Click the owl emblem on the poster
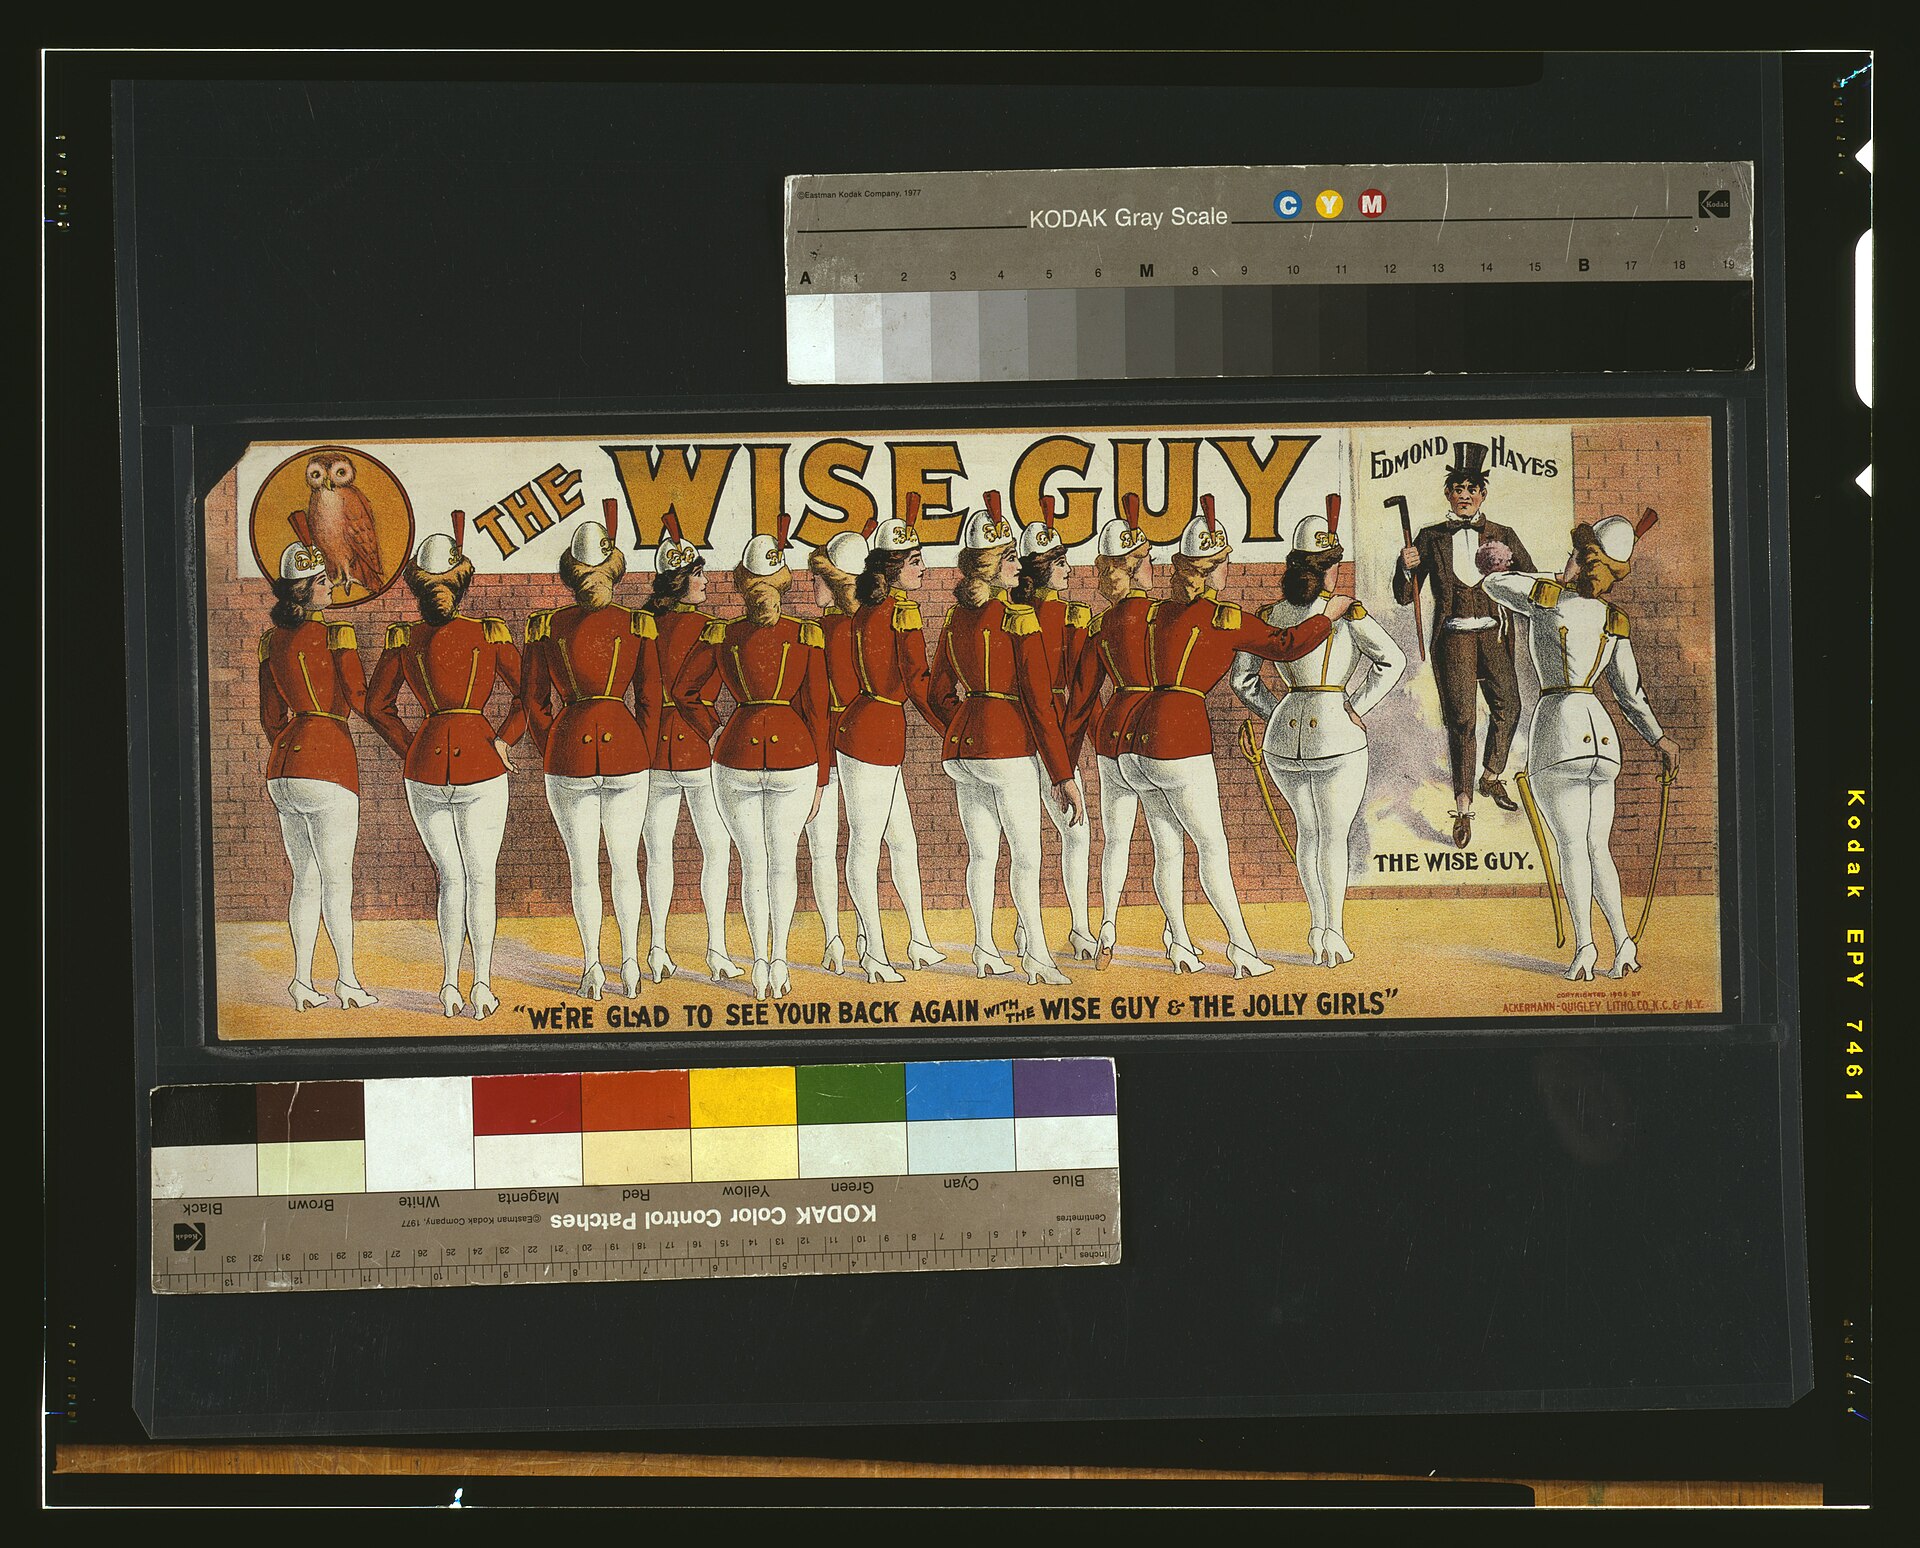Viewport: 1920px width, 1548px height. point(333,526)
